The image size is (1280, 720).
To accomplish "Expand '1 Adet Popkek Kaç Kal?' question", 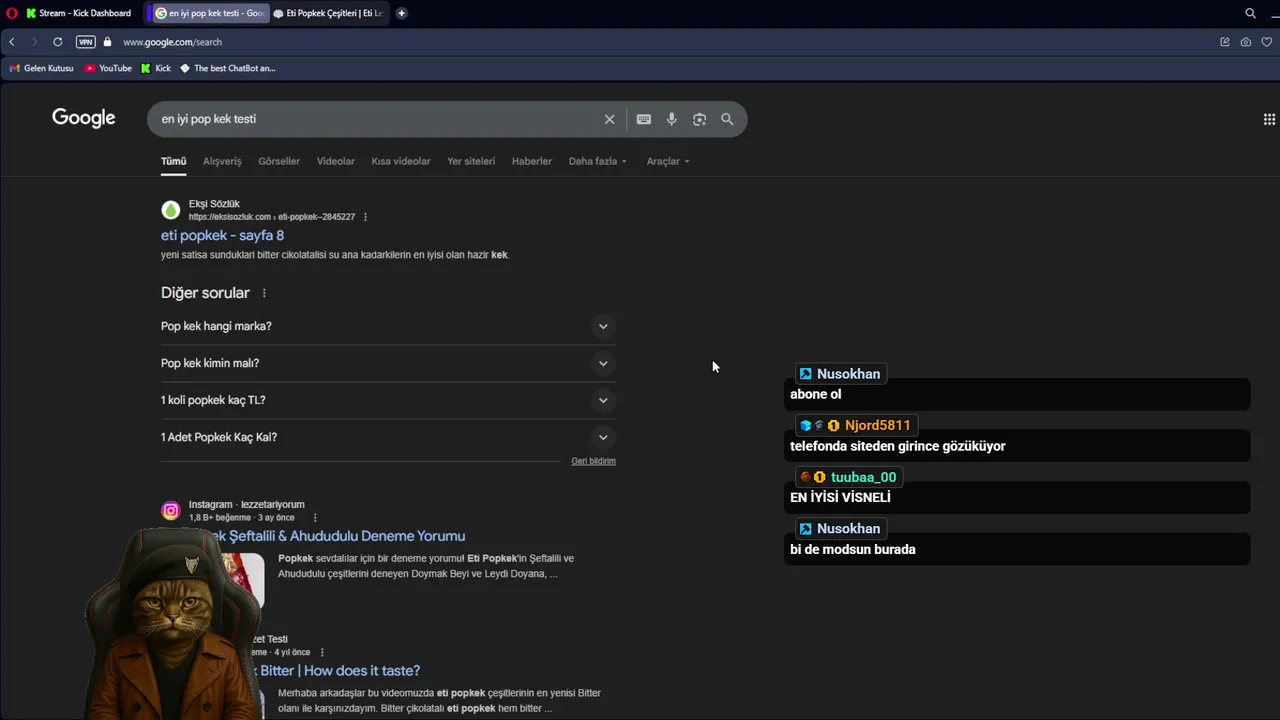I will [388, 437].
